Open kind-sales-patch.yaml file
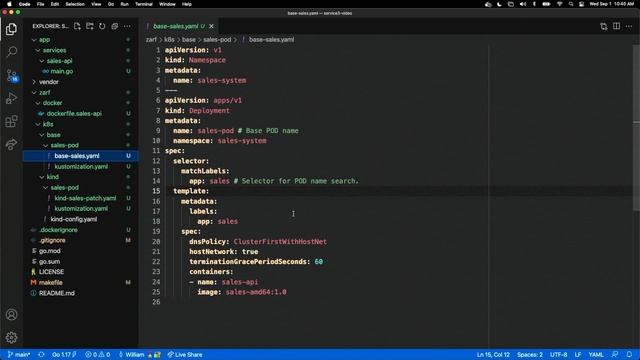Image resolution: width=640 pixels, height=360 pixels. (85, 198)
